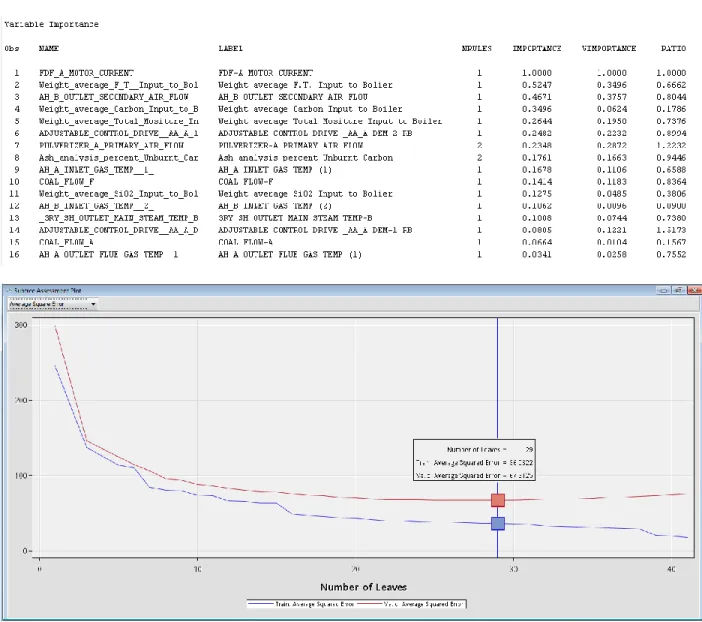Viewport: 702px width, 622px height.
Task: Select the blue training marker at 29 leaves
Action: pos(498,523)
